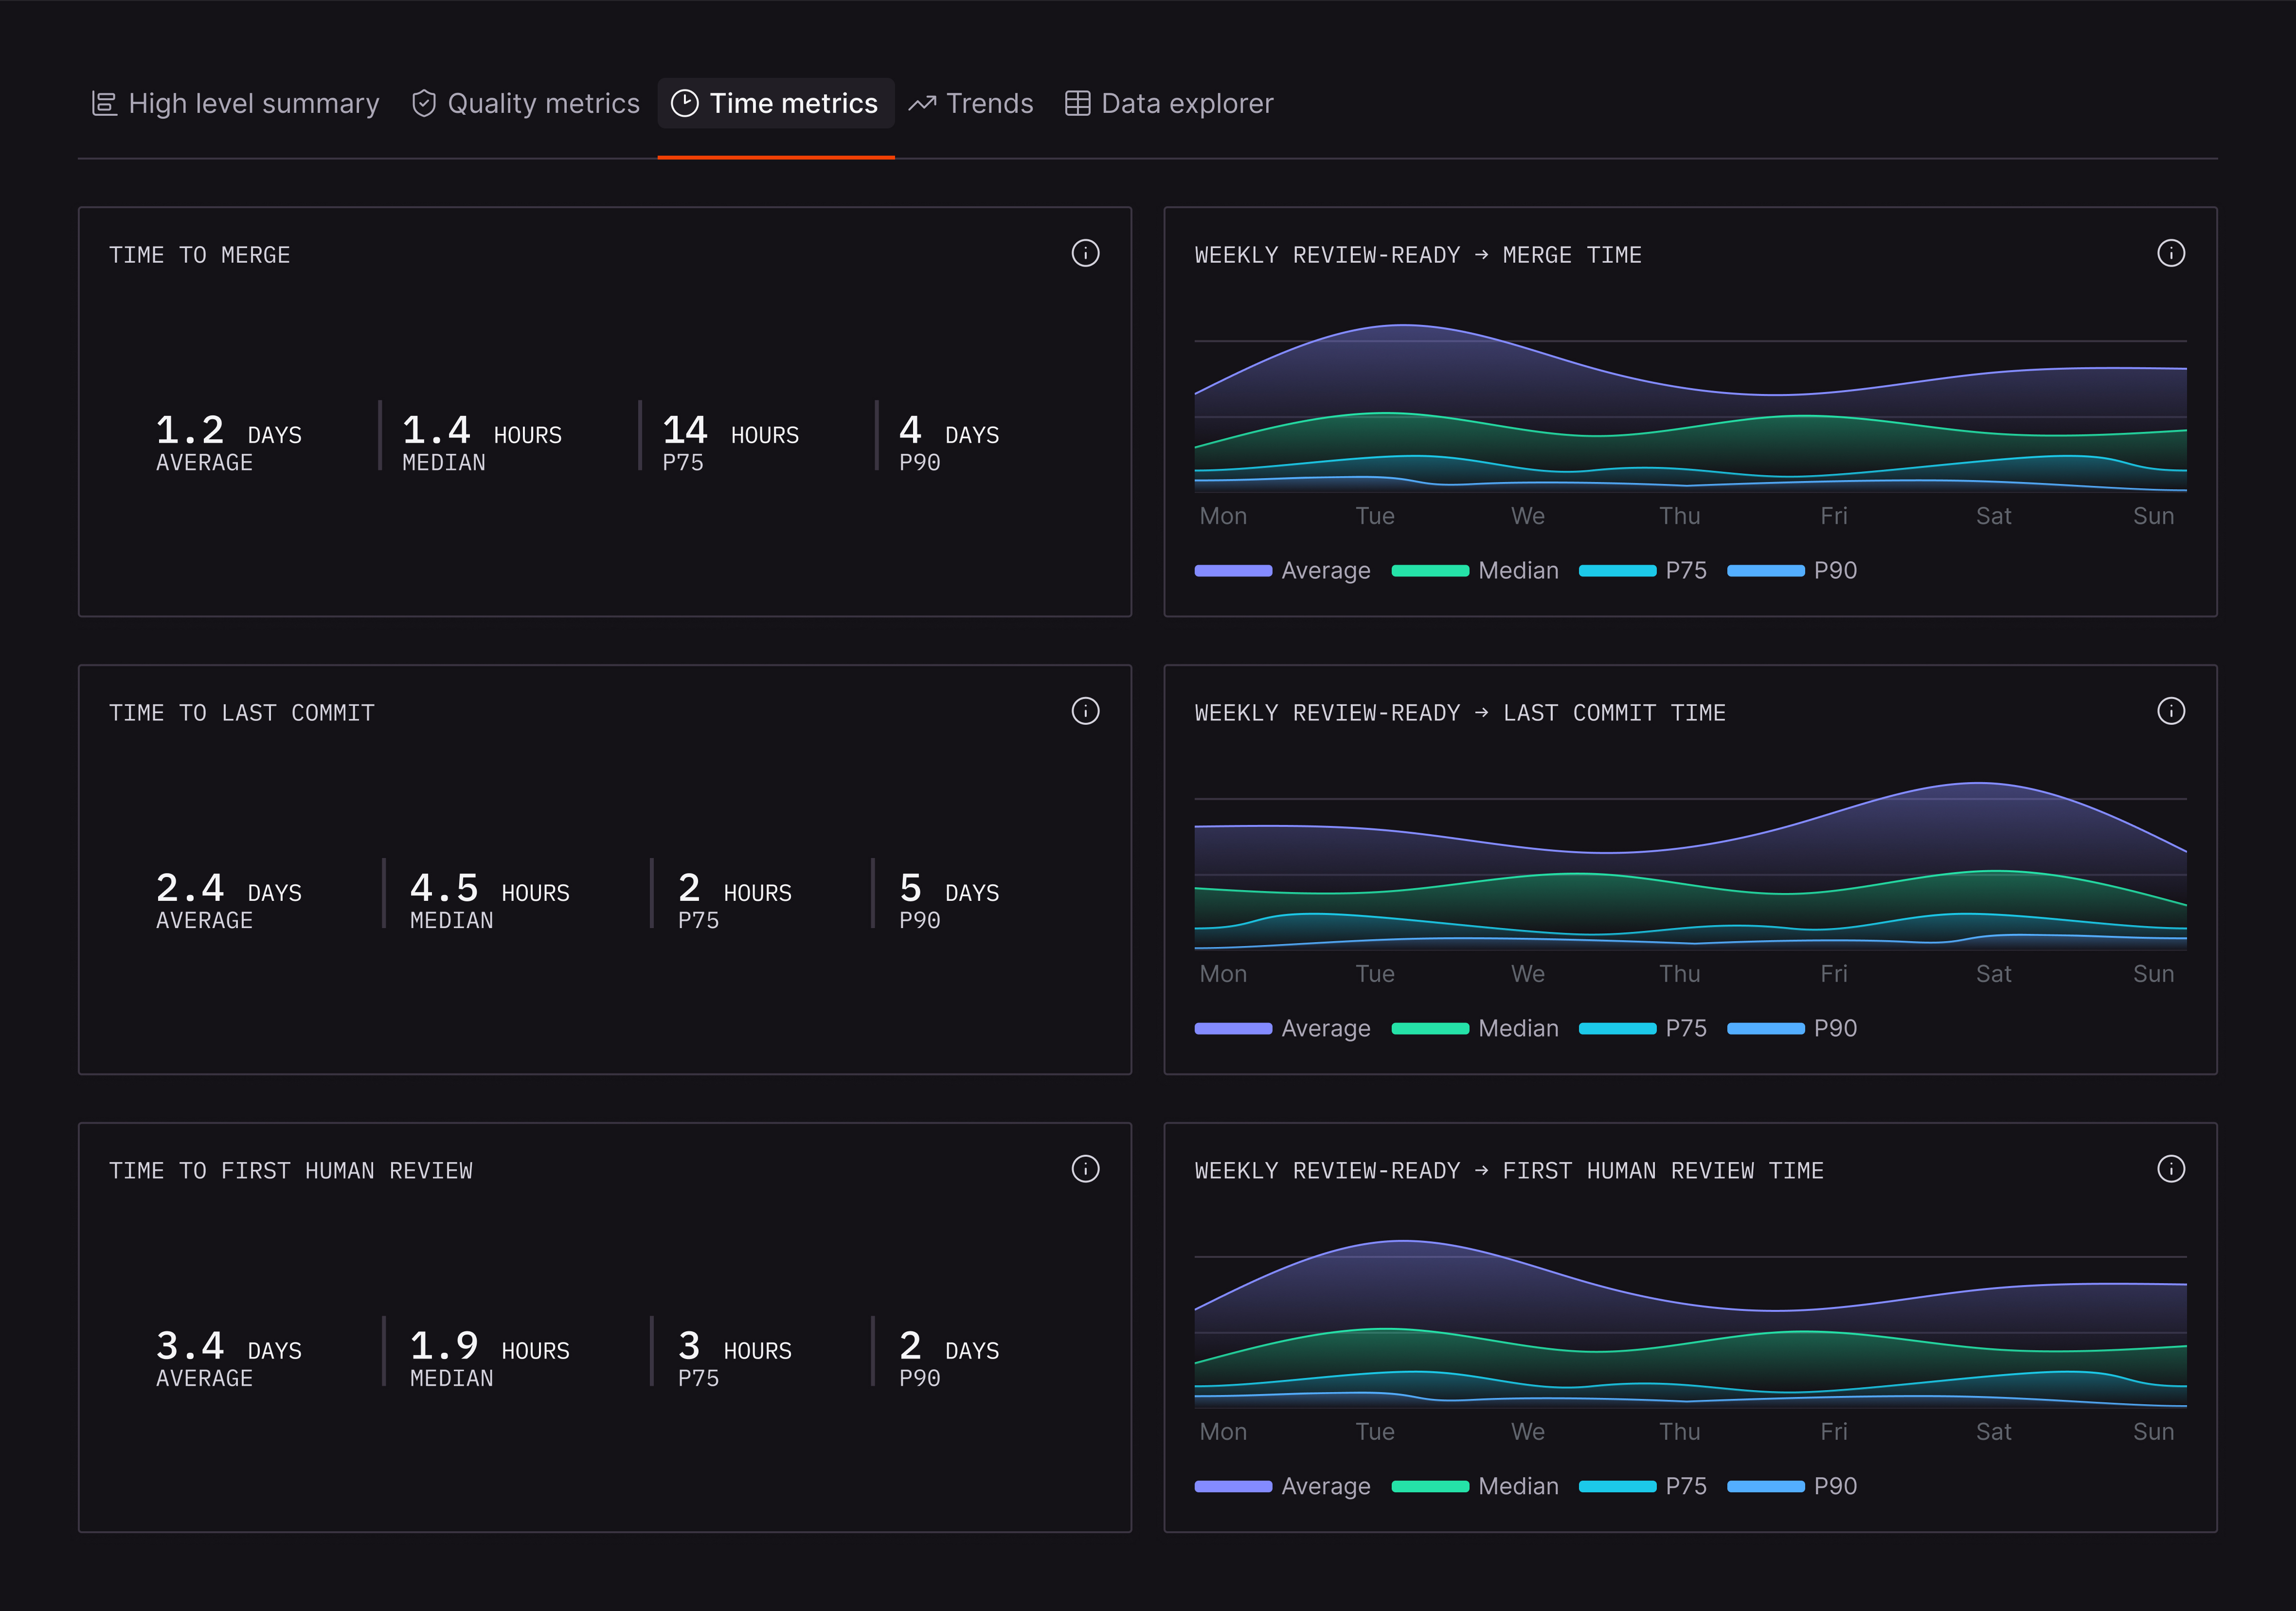Click the 2.4 days average value
The width and height of the screenshot is (2296, 1611).
click(x=190, y=888)
